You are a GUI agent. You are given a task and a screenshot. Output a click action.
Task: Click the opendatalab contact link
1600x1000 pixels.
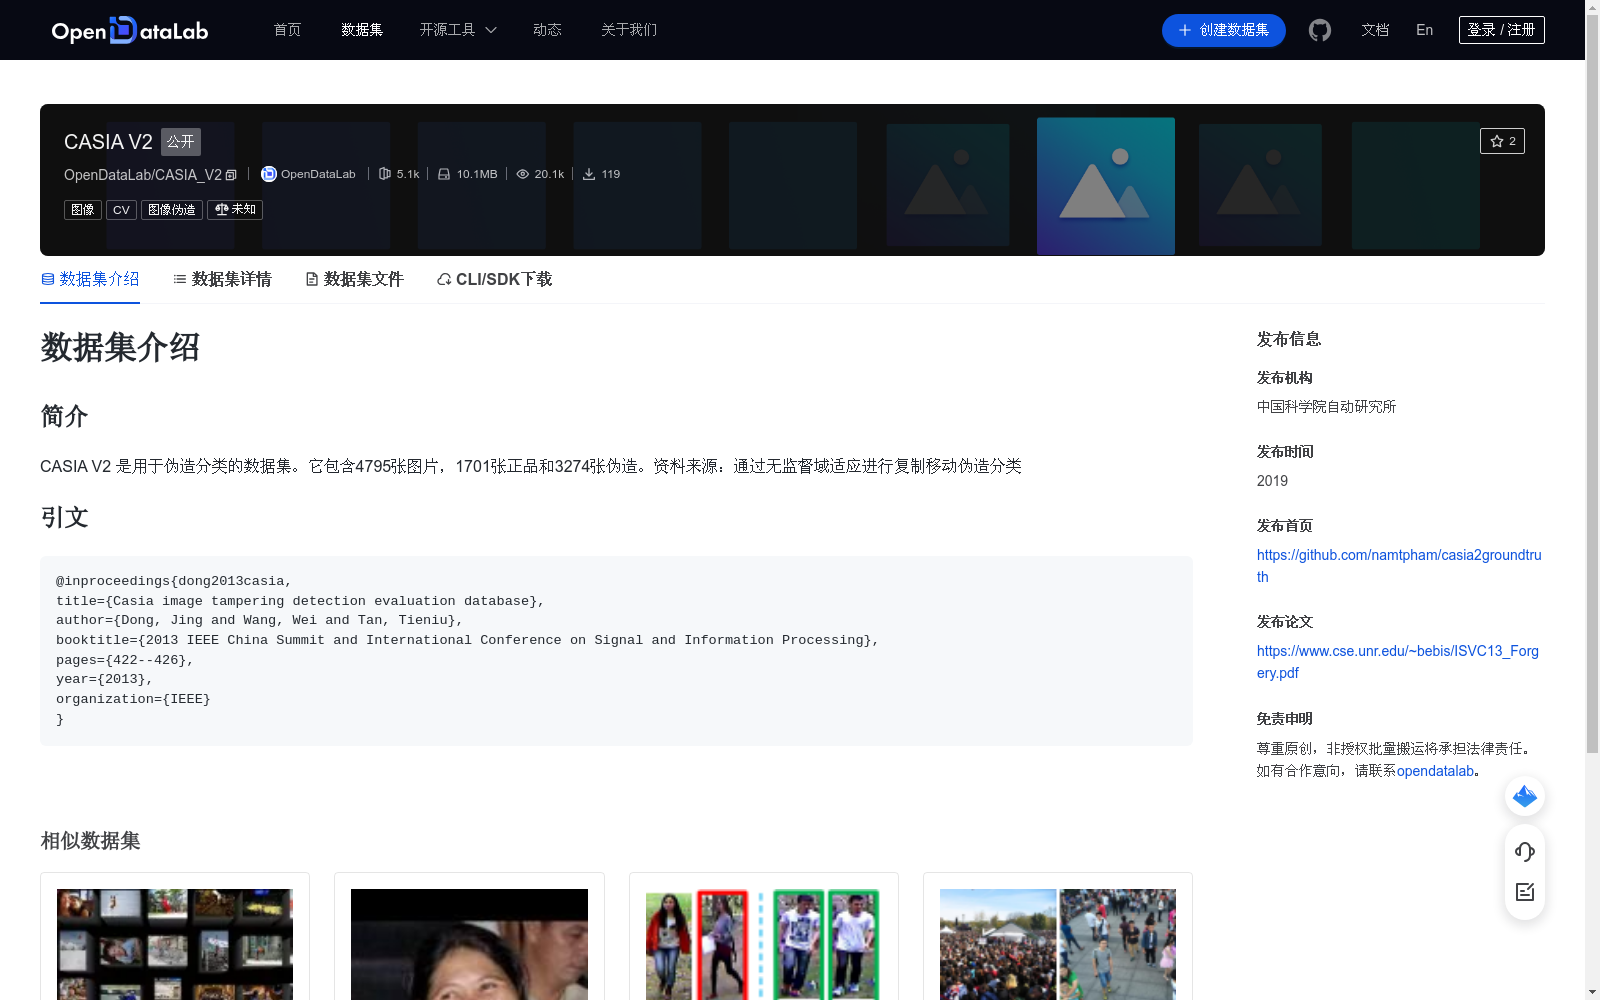[x=1435, y=771]
